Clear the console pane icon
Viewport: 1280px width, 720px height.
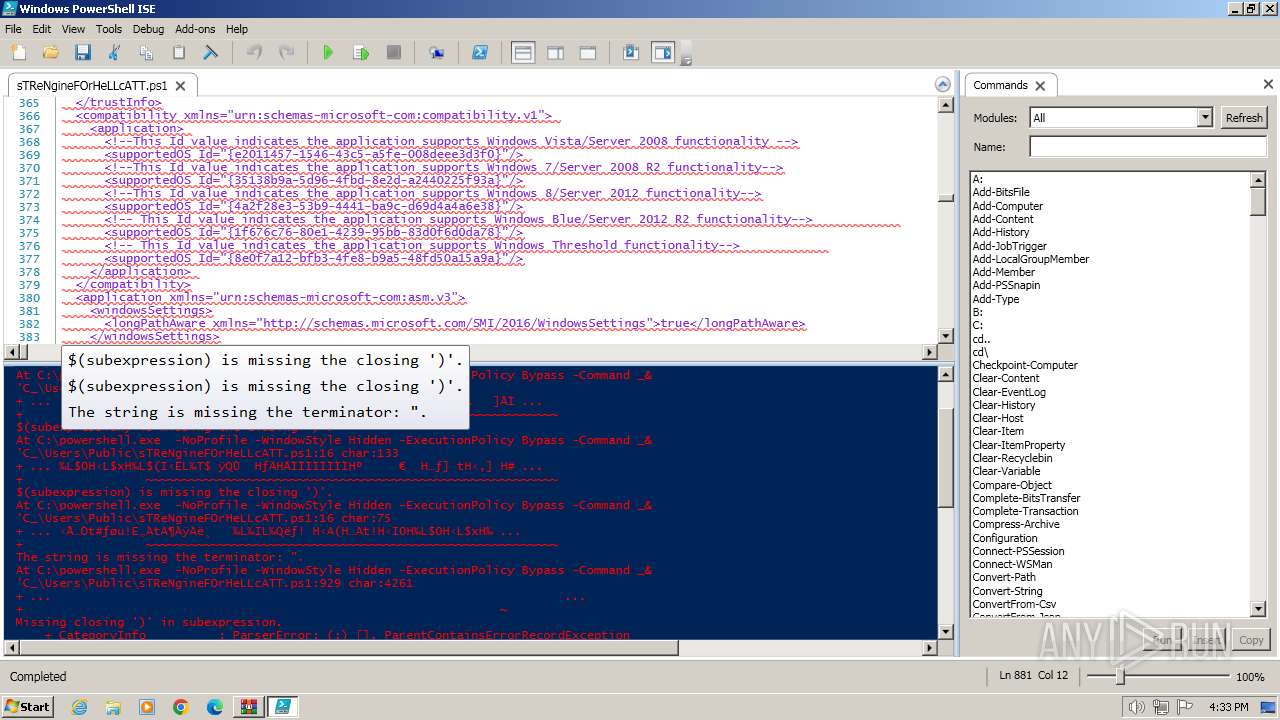pos(211,53)
